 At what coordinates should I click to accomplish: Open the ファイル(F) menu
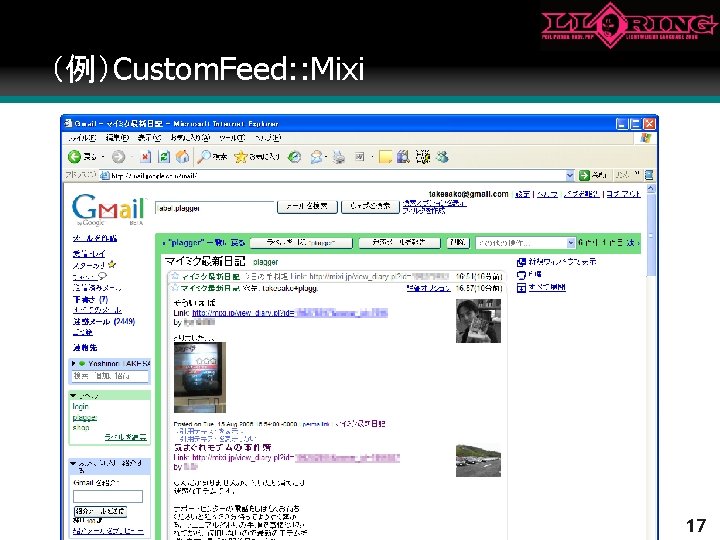[82, 138]
